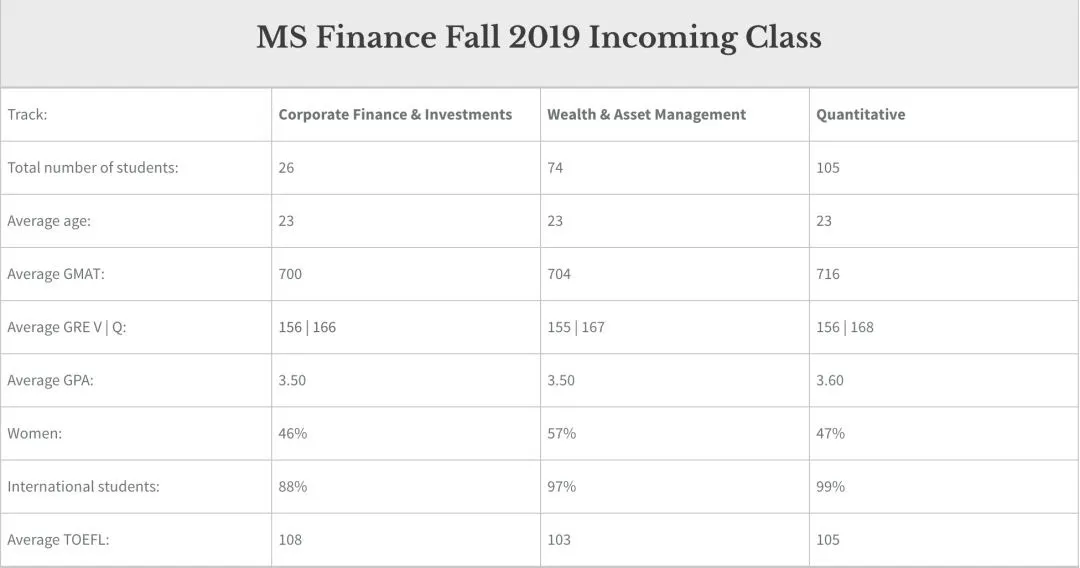1080x568 pixels.
Task: Click the Quantitative average GMAT value 716
Action: [x=828, y=274]
